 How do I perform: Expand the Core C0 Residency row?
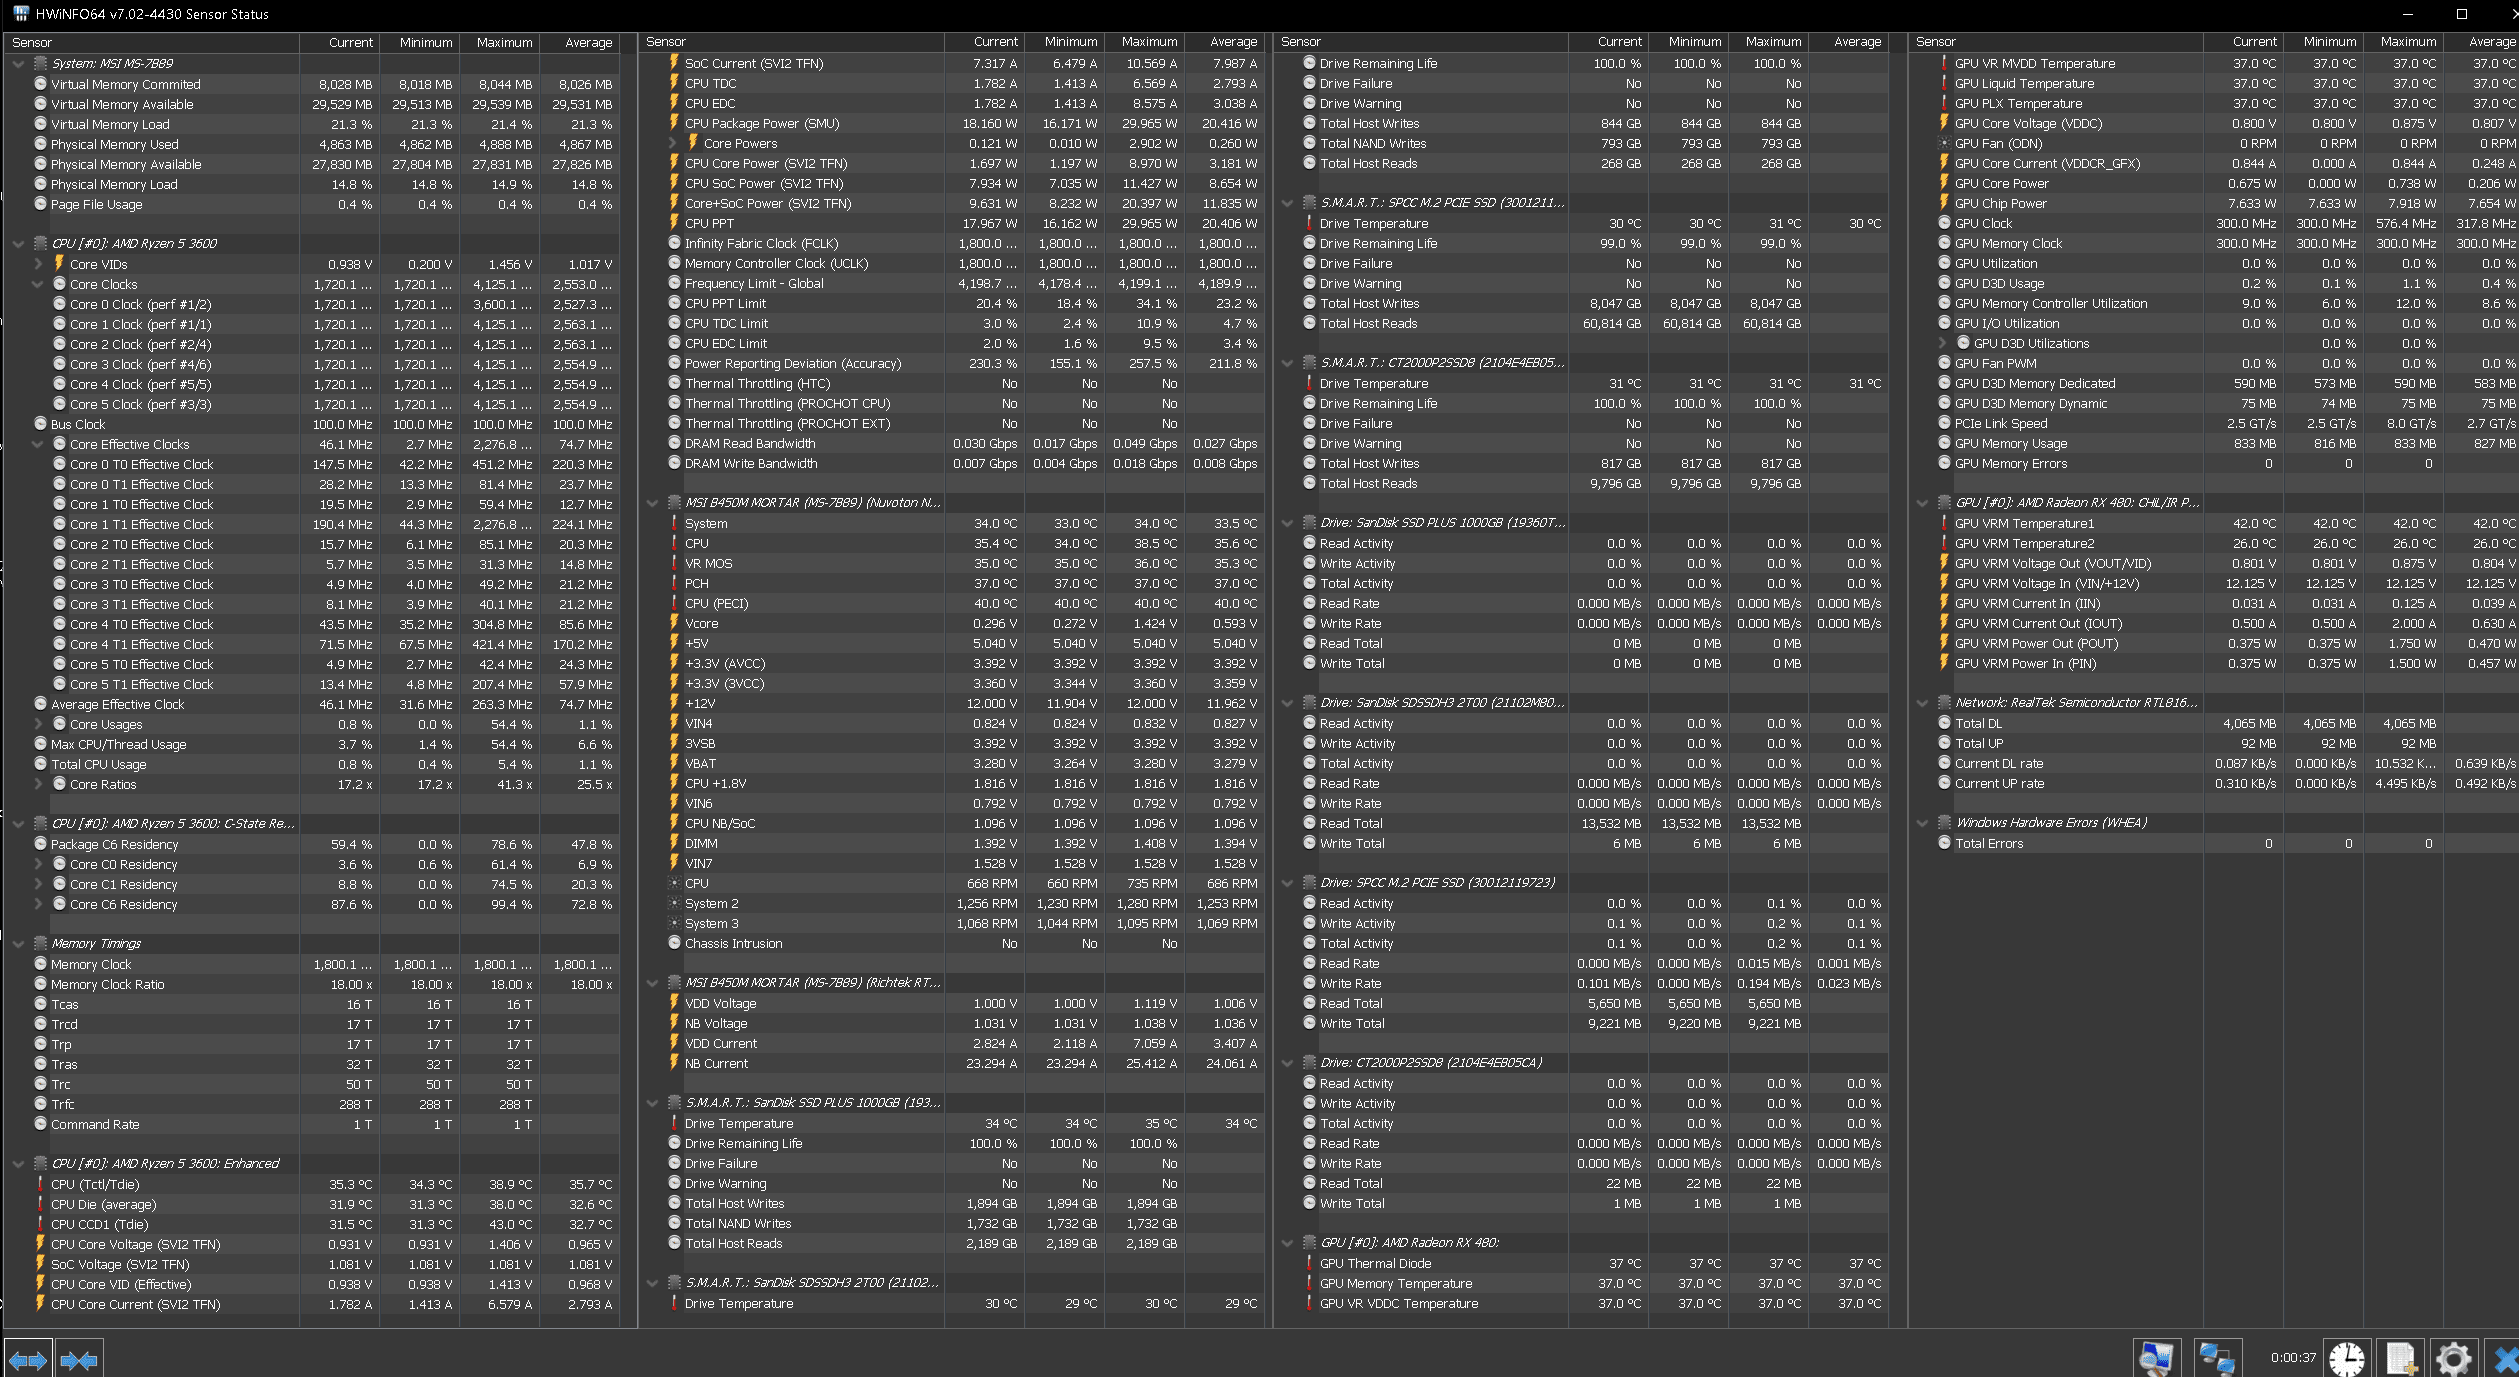pos(38,864)
